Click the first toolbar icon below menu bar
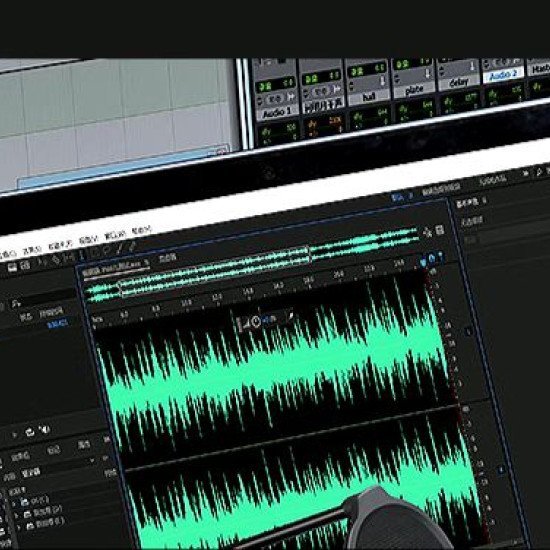550x550 pixels. (x=12, y=268)
